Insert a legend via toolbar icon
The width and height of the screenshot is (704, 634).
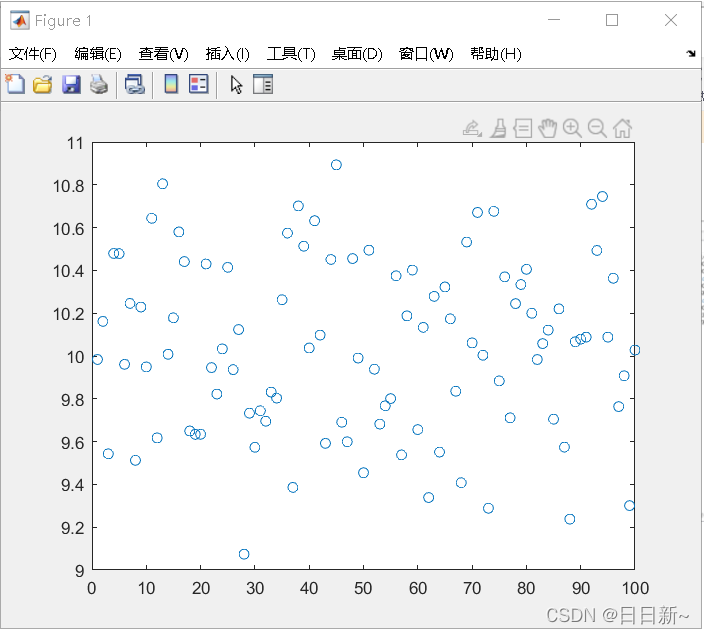click(198, 85)
